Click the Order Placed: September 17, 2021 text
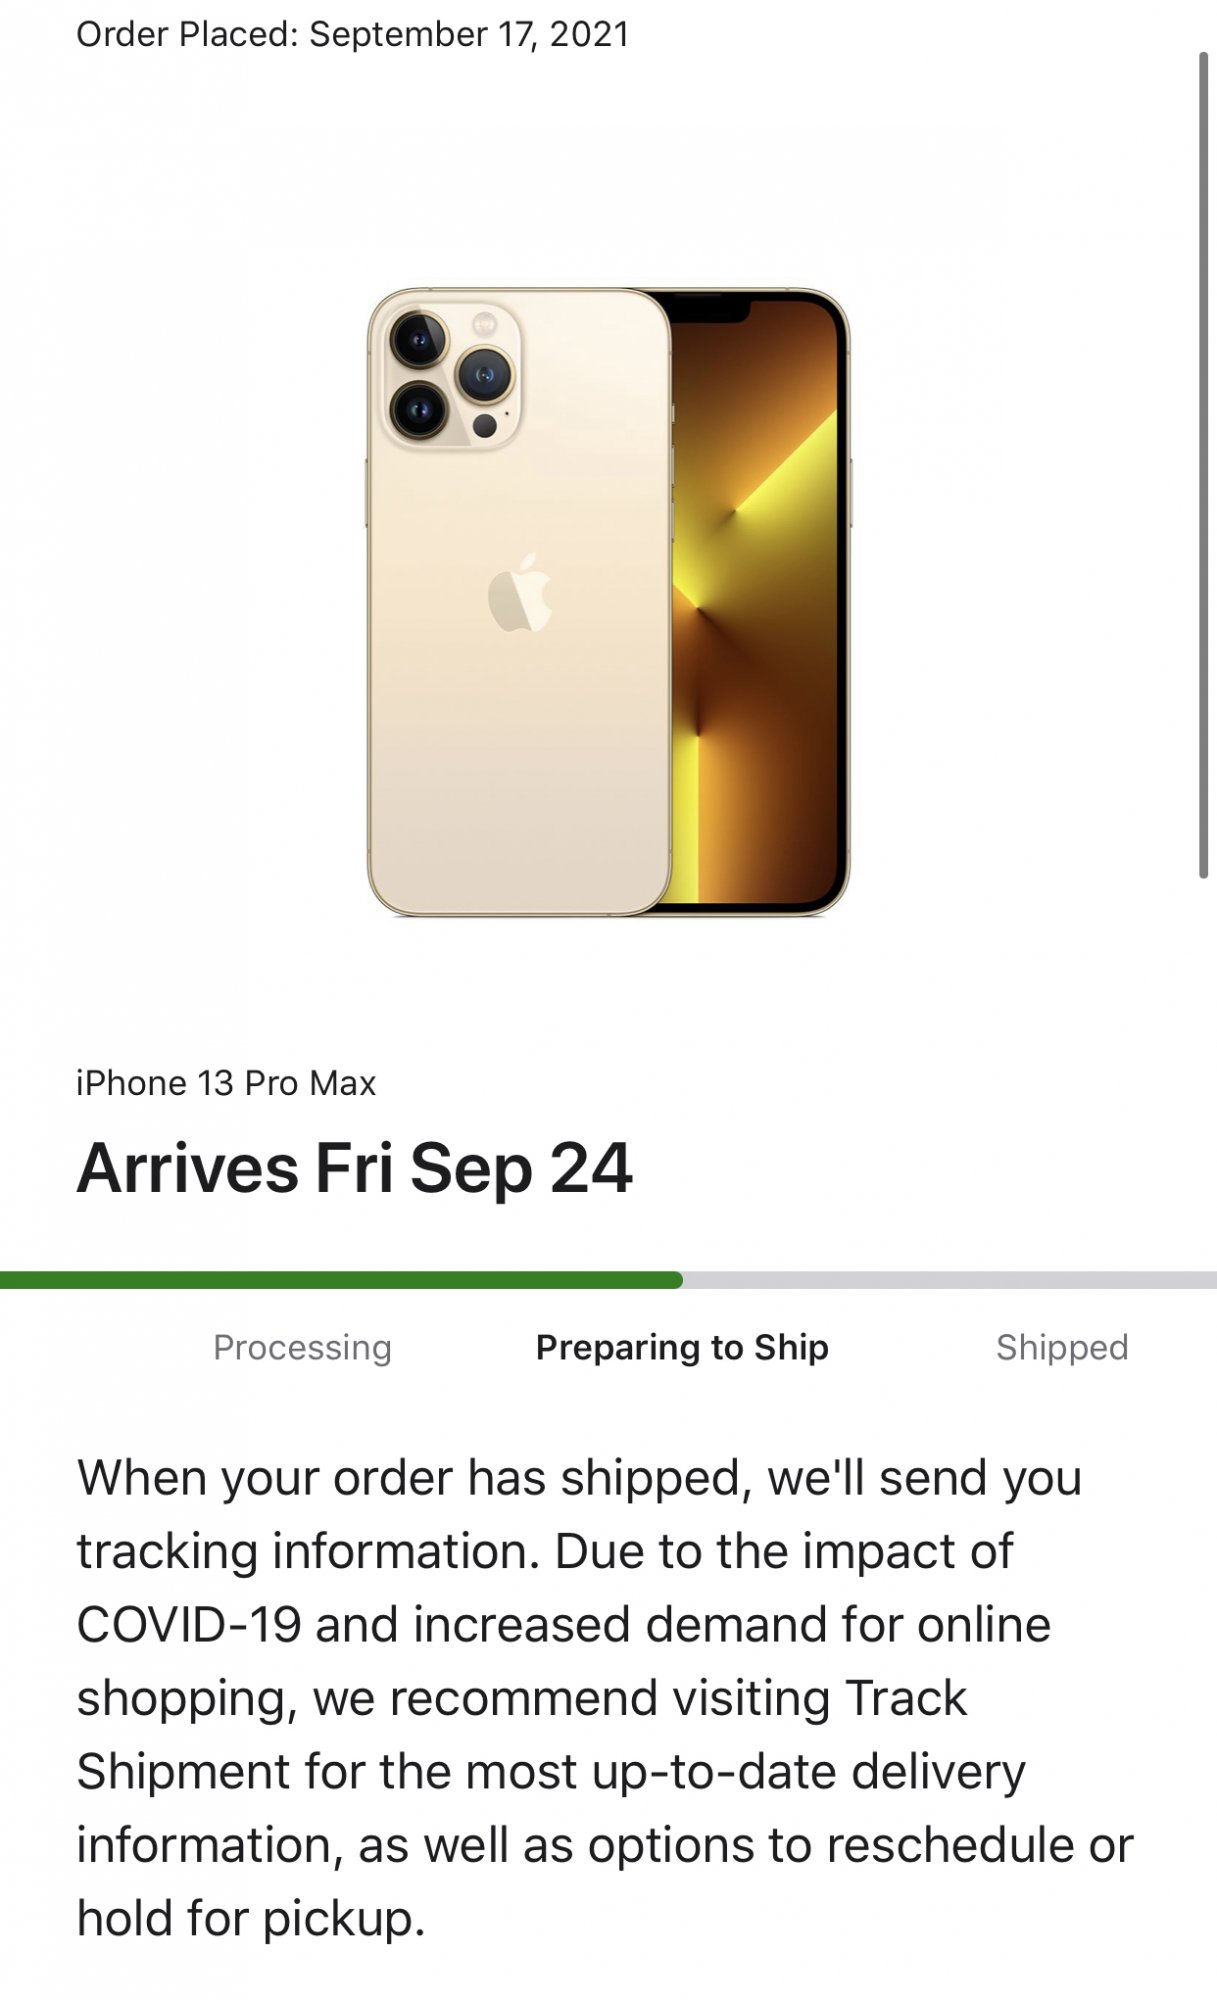 353,34
